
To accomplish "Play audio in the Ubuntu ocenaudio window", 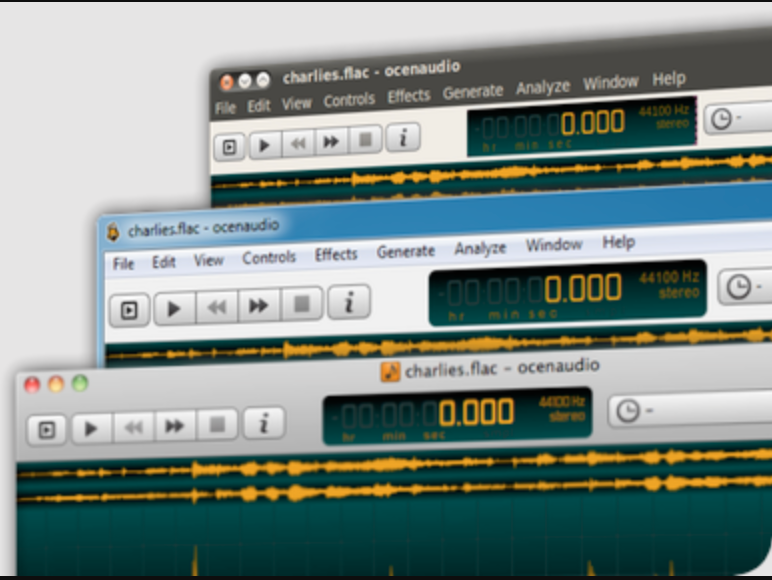I will coord(265,145).
